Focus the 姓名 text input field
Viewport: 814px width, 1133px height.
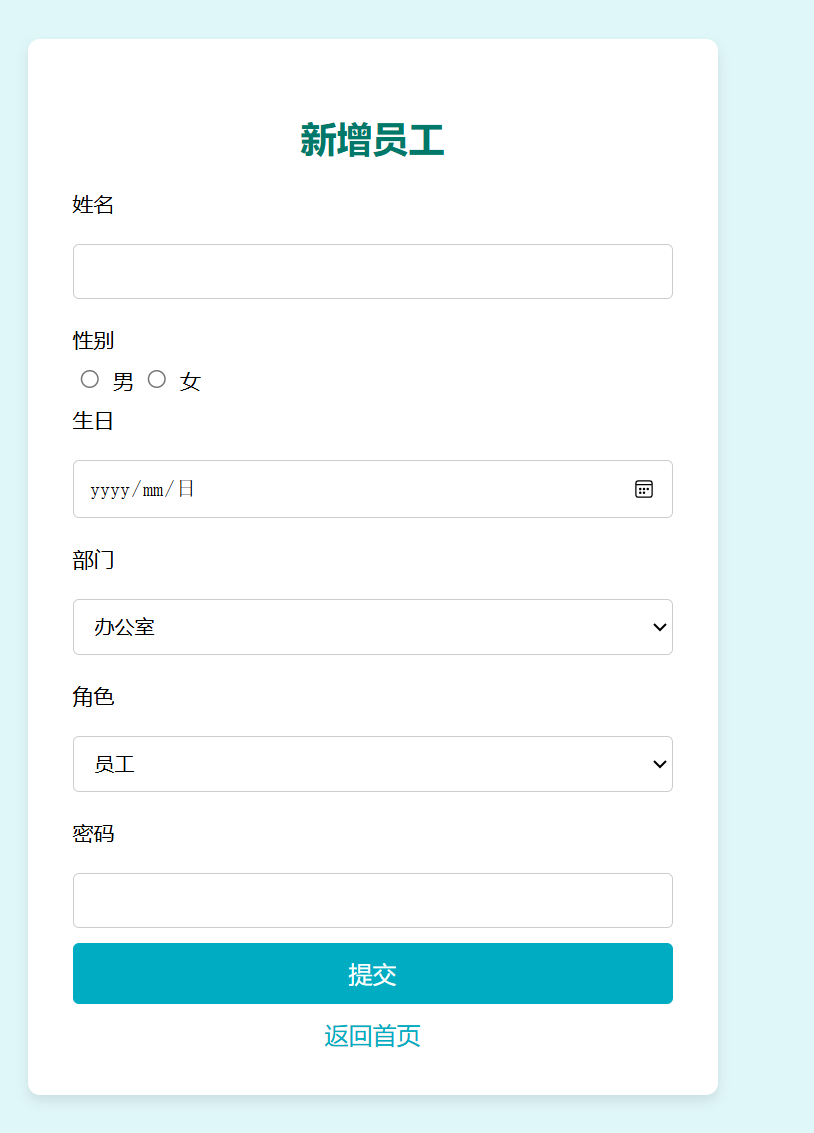pos(372,271)
